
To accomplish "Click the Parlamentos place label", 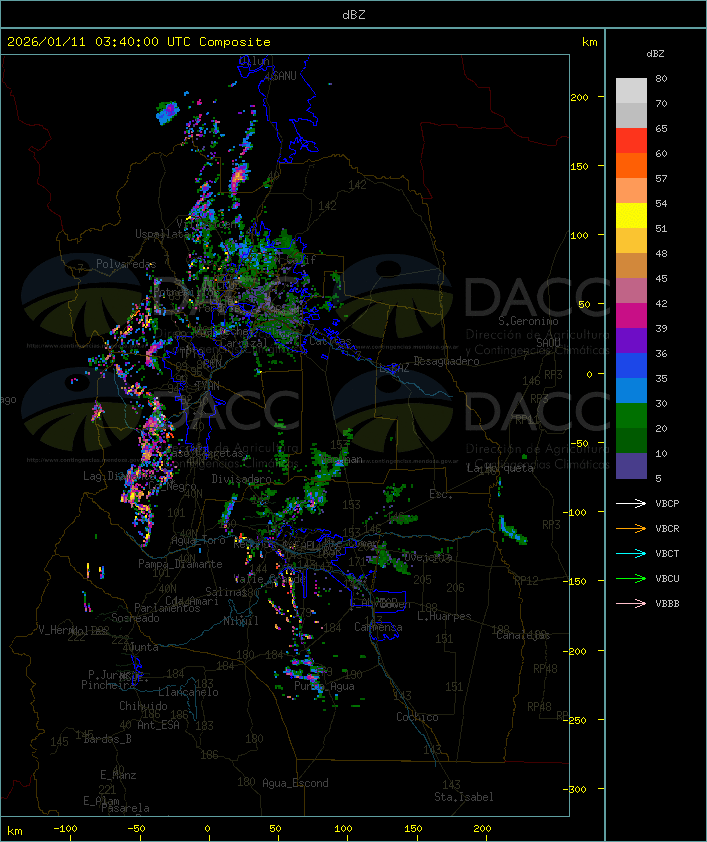I will tap(167, 608).
